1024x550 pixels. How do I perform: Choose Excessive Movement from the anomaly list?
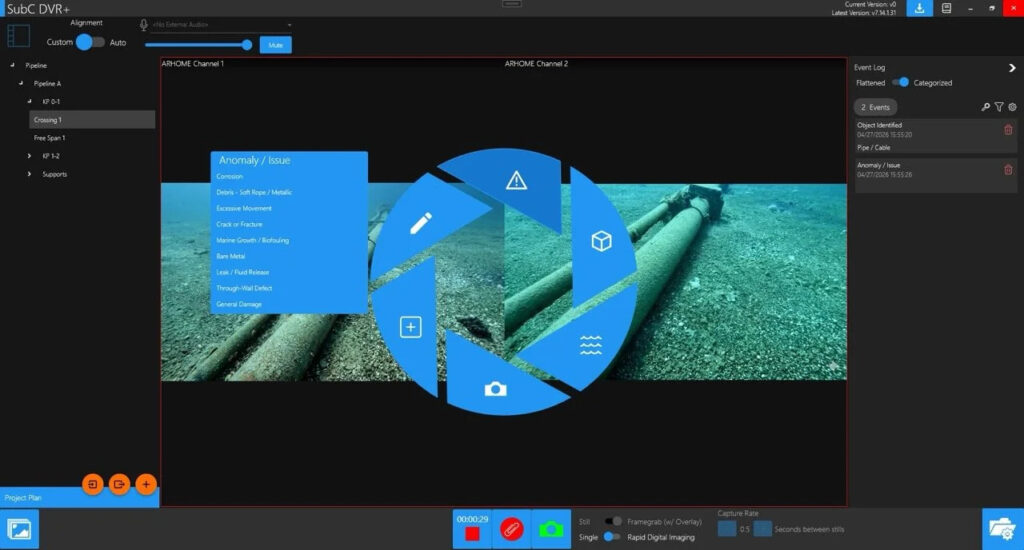(244, 208)
